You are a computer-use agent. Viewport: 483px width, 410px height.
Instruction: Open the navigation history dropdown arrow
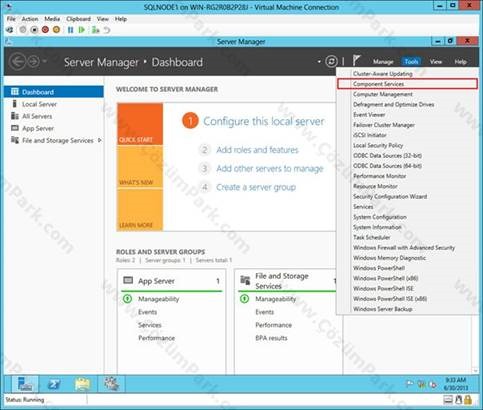[x=45, y=61]
